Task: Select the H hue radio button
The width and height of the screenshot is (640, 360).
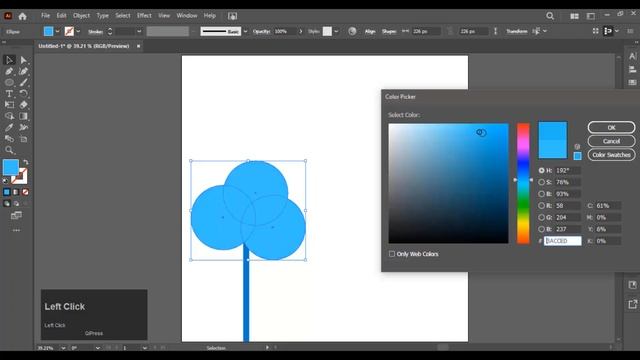Action: point(541,170)
